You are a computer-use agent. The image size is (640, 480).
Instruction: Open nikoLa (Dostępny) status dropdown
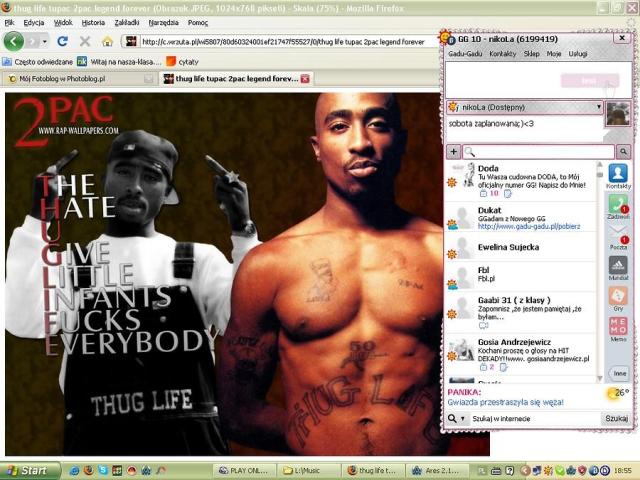pos(525,107)
